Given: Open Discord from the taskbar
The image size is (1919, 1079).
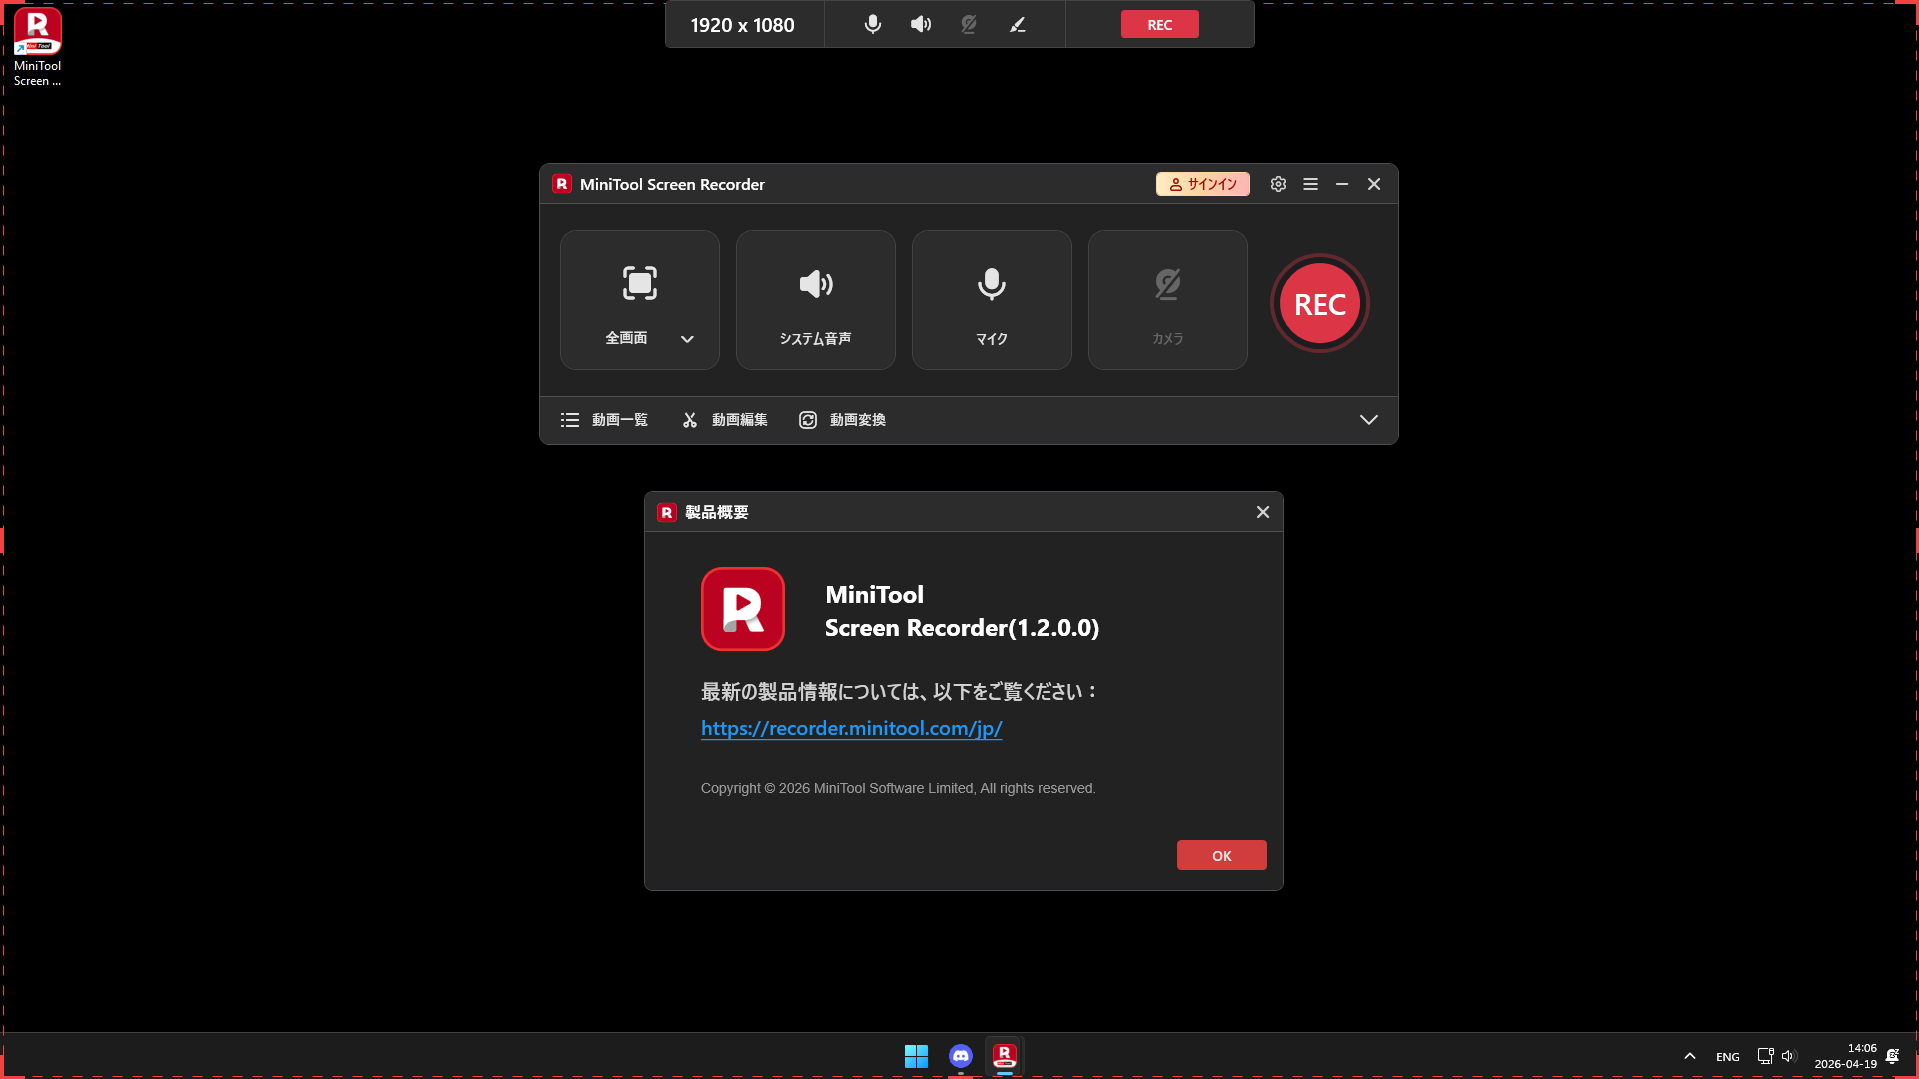Looking at the screenshot, I should click(x=960, y=1056).
